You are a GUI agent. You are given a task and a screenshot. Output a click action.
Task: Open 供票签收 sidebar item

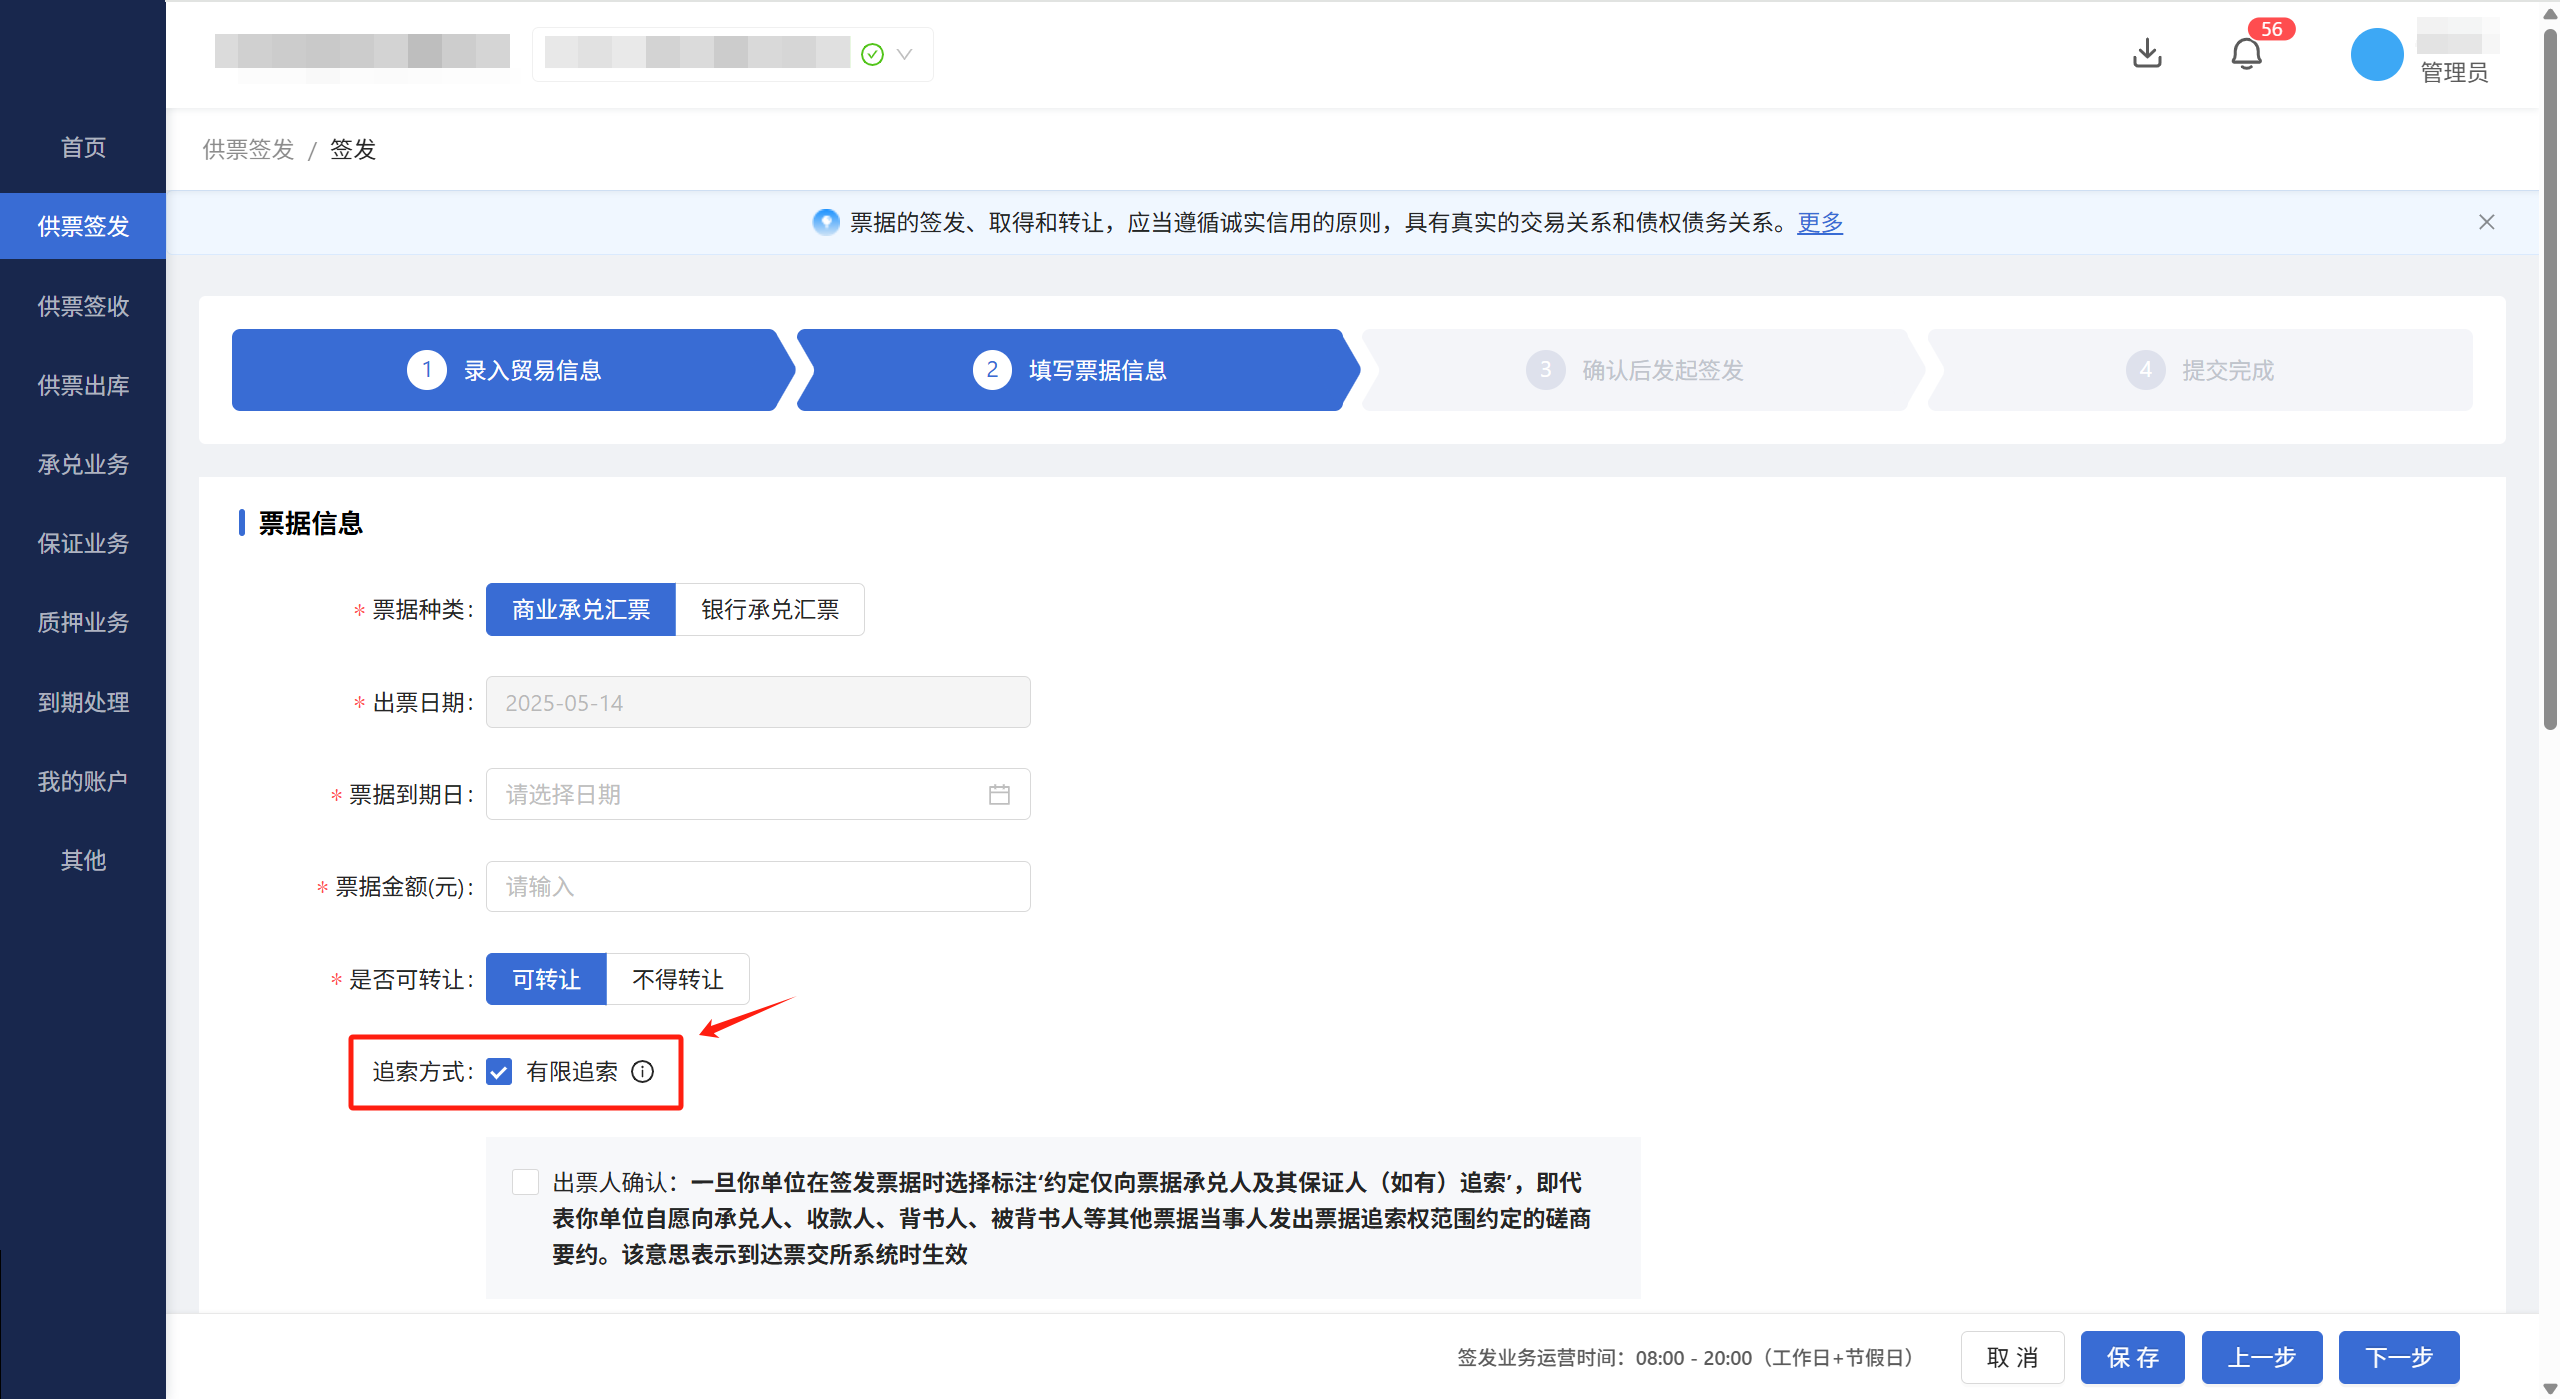83,306
